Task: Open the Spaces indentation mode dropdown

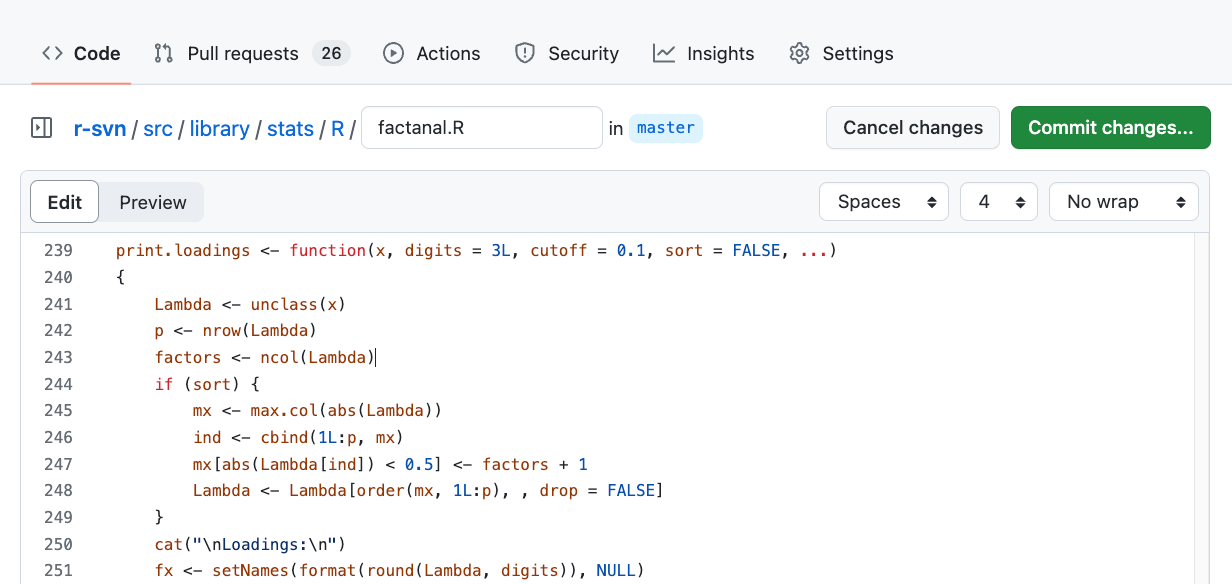Action: tap(882, 201)
